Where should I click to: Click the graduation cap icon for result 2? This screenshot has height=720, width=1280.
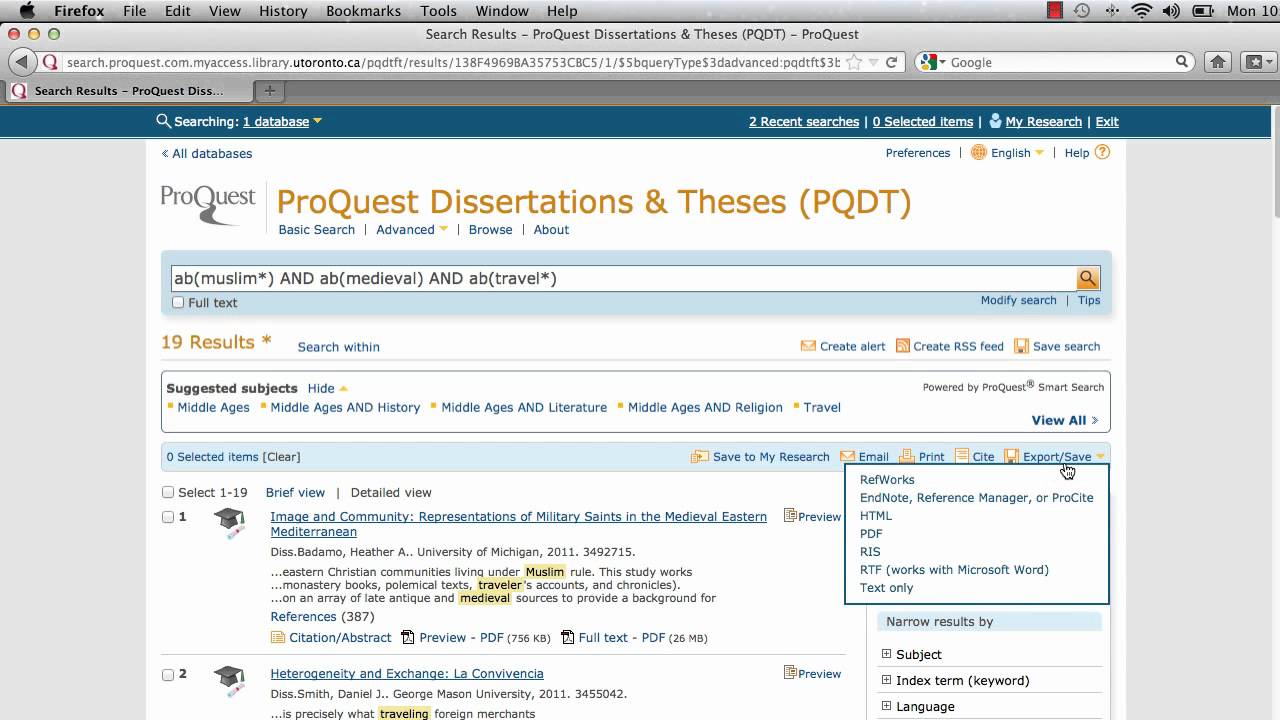tap(230, 680)
